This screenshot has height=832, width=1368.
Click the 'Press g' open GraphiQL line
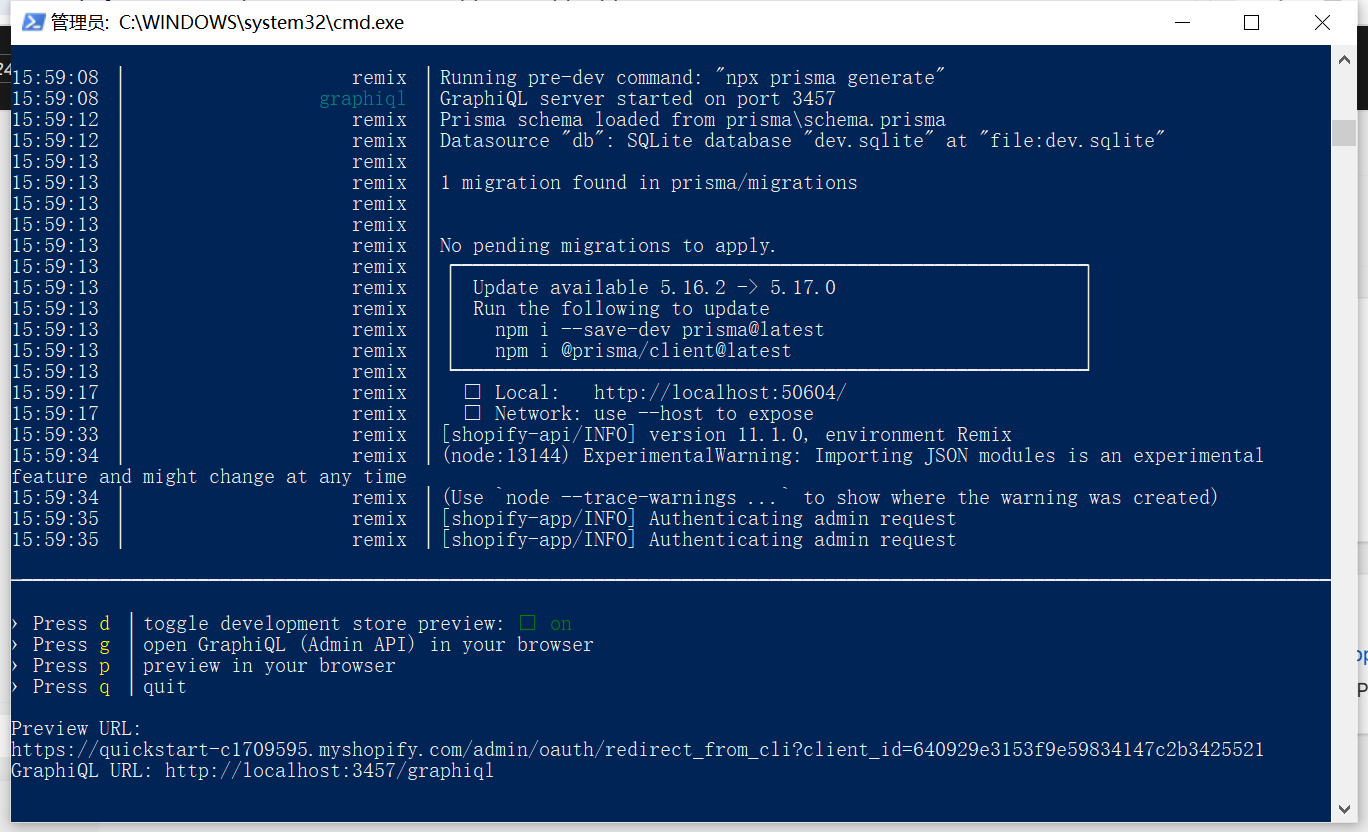(x=302, y=645)
